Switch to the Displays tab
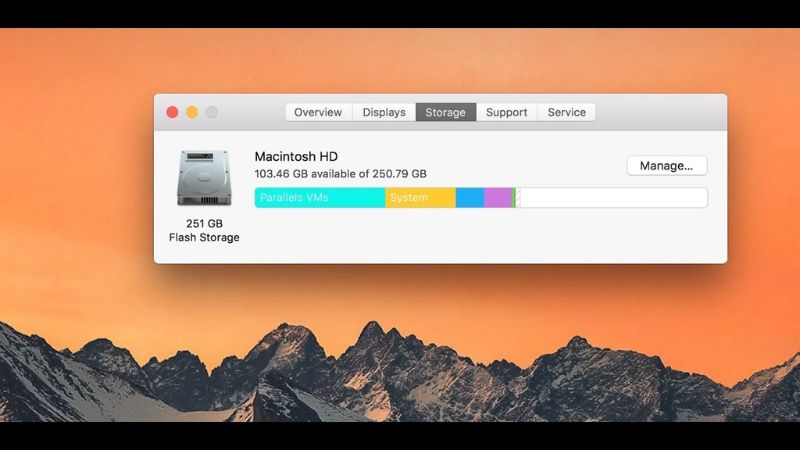Screen dimensions: 800x450 pyautogui.click(x=384, y=112)
